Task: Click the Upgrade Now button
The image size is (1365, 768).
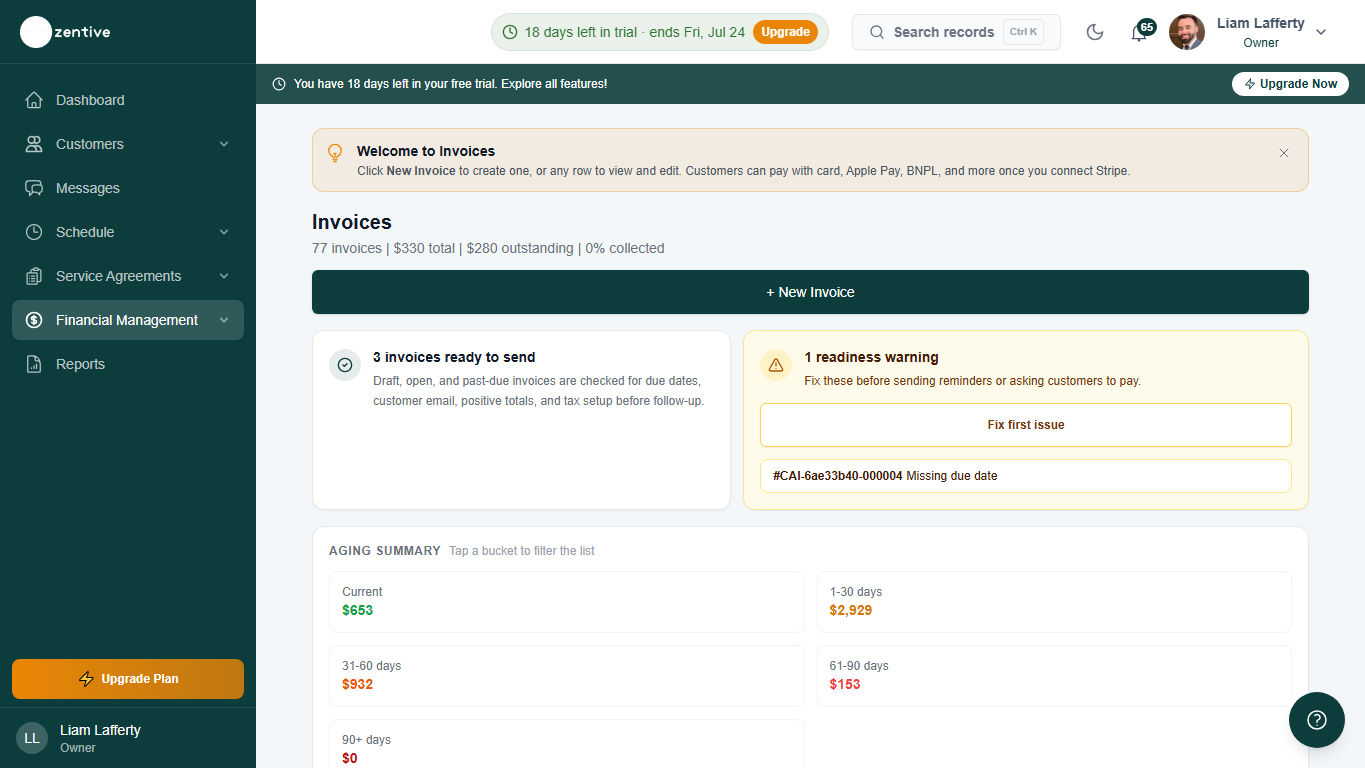Action: (1290, 84)
